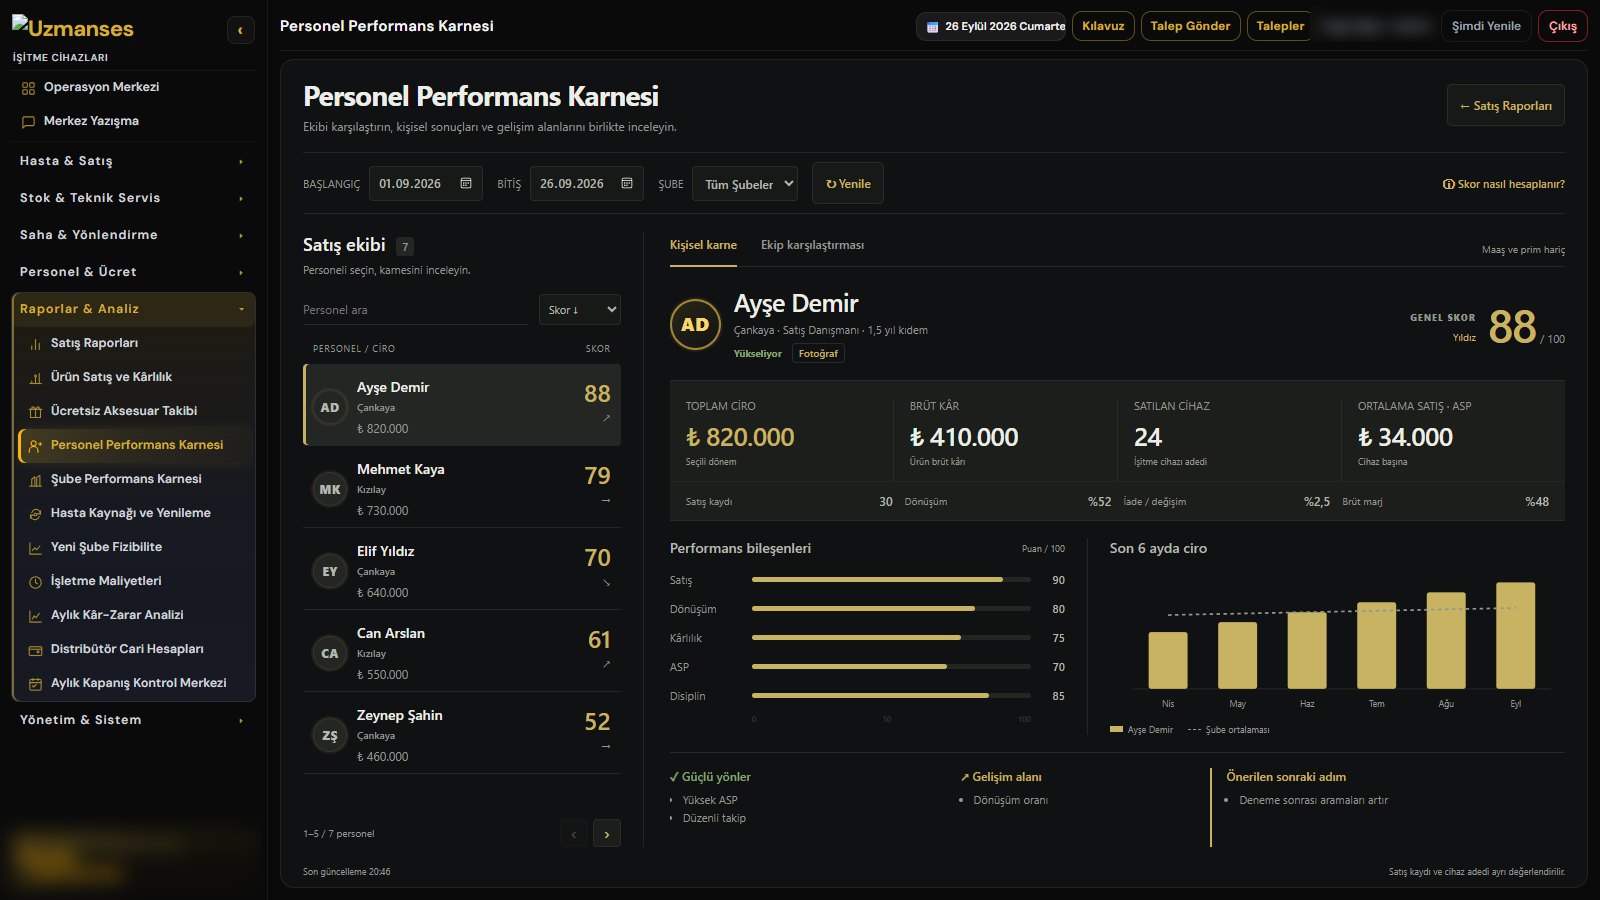Image resolution: width=1600 pixels, height=900 pixels.
Task: Go to the next page of personnel
Action: click(x=606, y=834)
